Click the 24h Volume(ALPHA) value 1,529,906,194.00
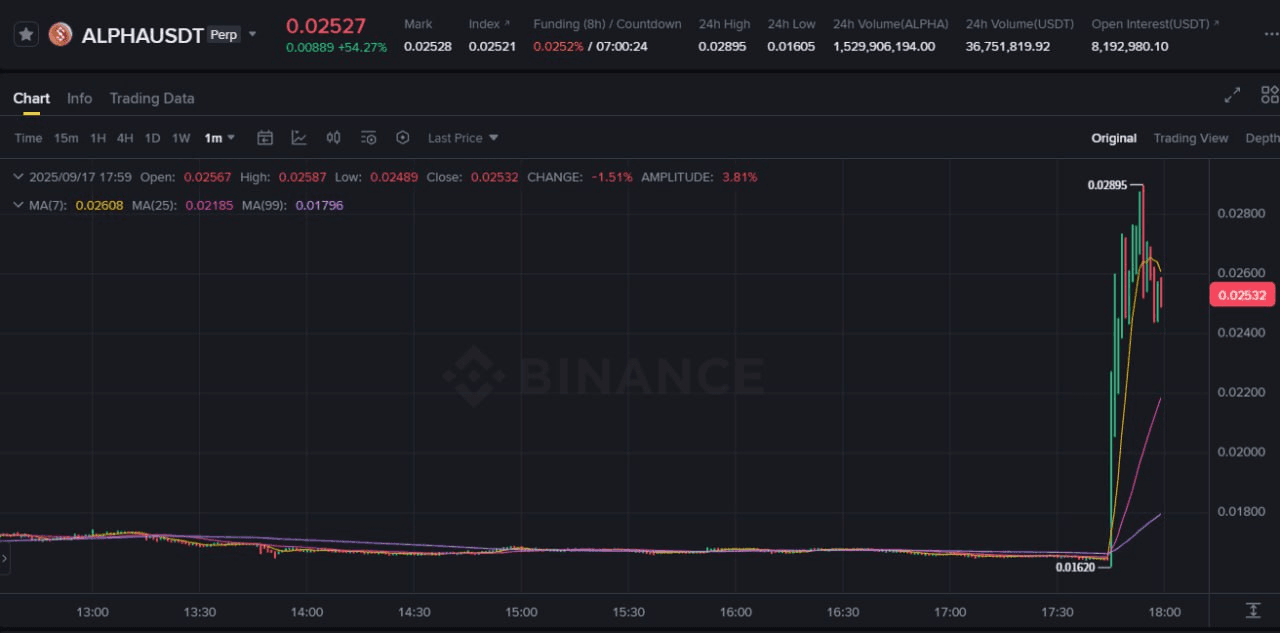1280x633 pixels. pos(884,46)
